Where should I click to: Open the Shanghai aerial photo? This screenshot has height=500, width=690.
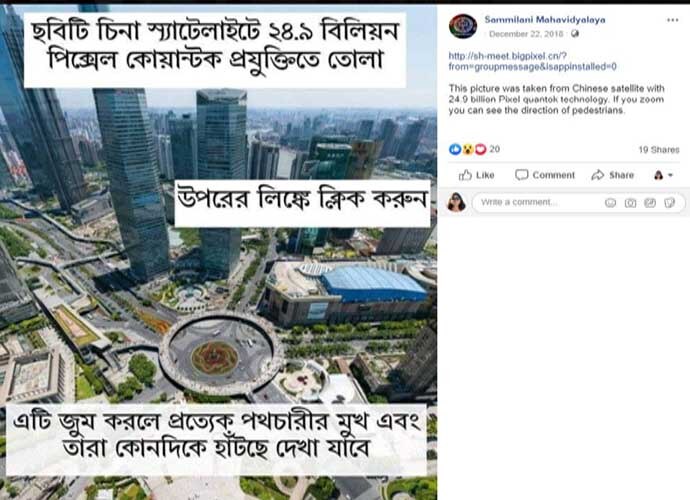pyautogui.click(x=219, y=252)
